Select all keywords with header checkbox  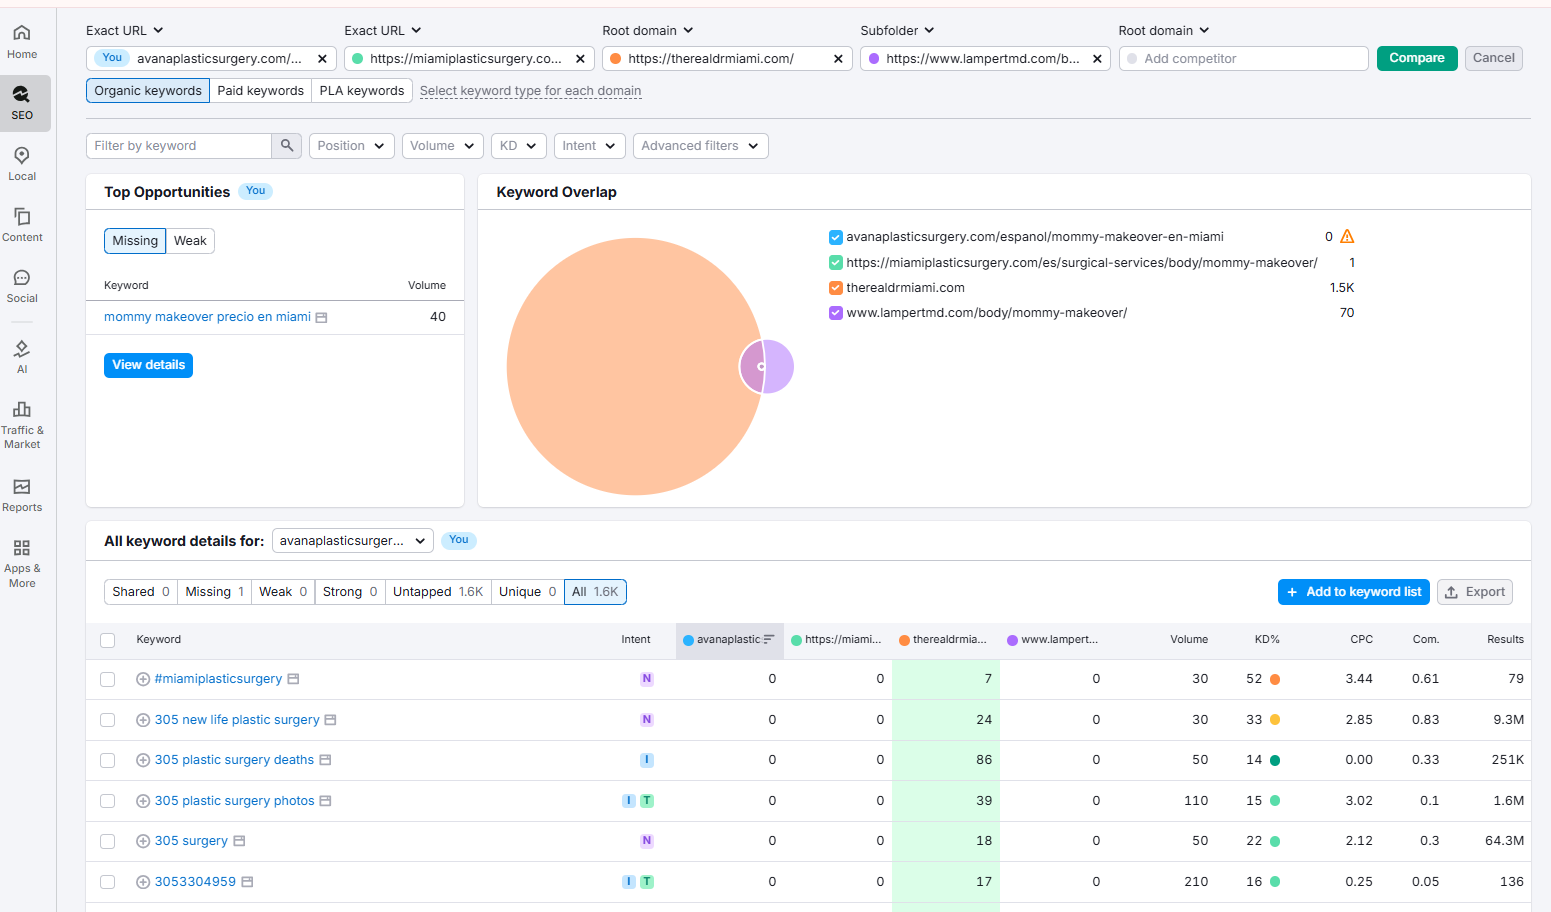(108, 640)
